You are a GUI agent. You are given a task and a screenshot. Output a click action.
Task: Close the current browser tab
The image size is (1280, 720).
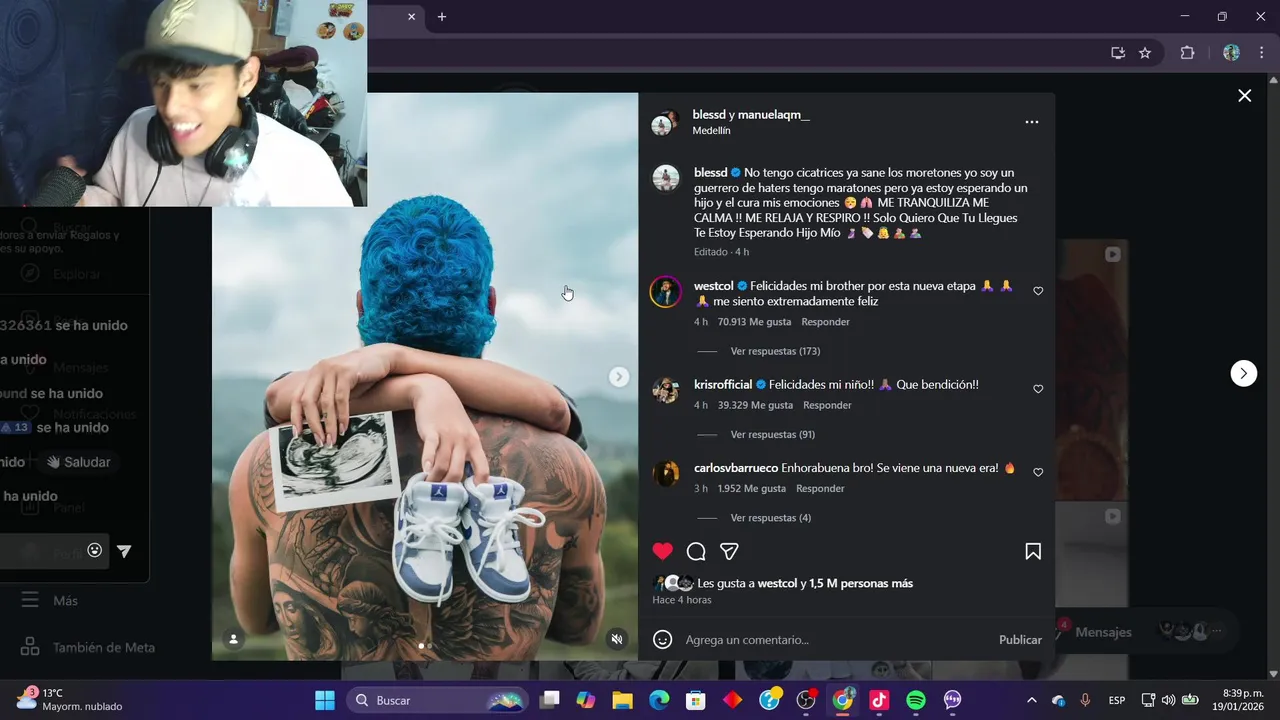tap(411, 16)
